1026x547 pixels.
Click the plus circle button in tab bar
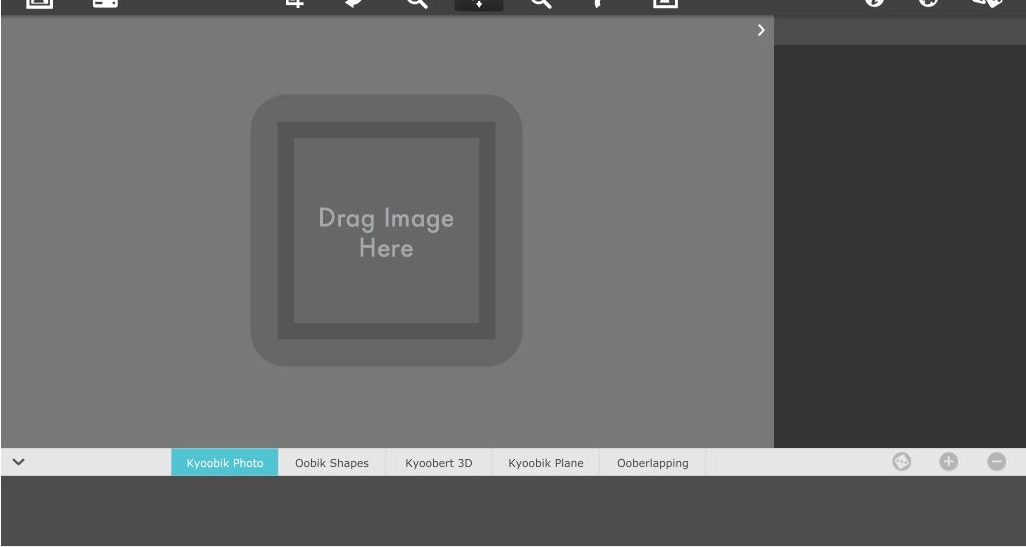tap(949, 462)
